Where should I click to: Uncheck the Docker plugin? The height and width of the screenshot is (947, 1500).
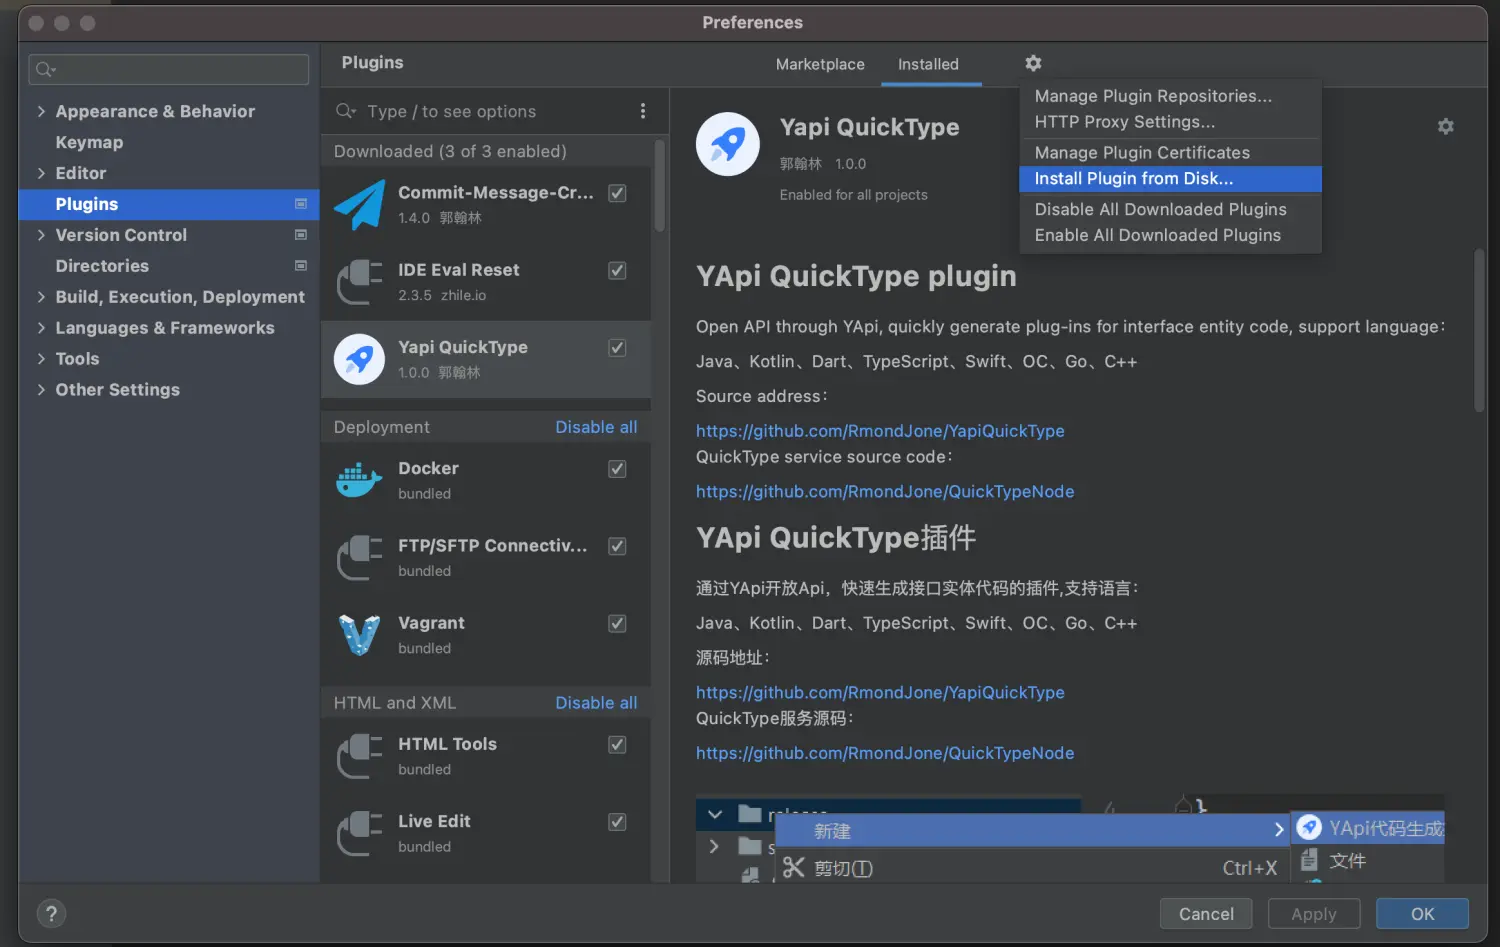pyautogui.click(x=617, y=468)
